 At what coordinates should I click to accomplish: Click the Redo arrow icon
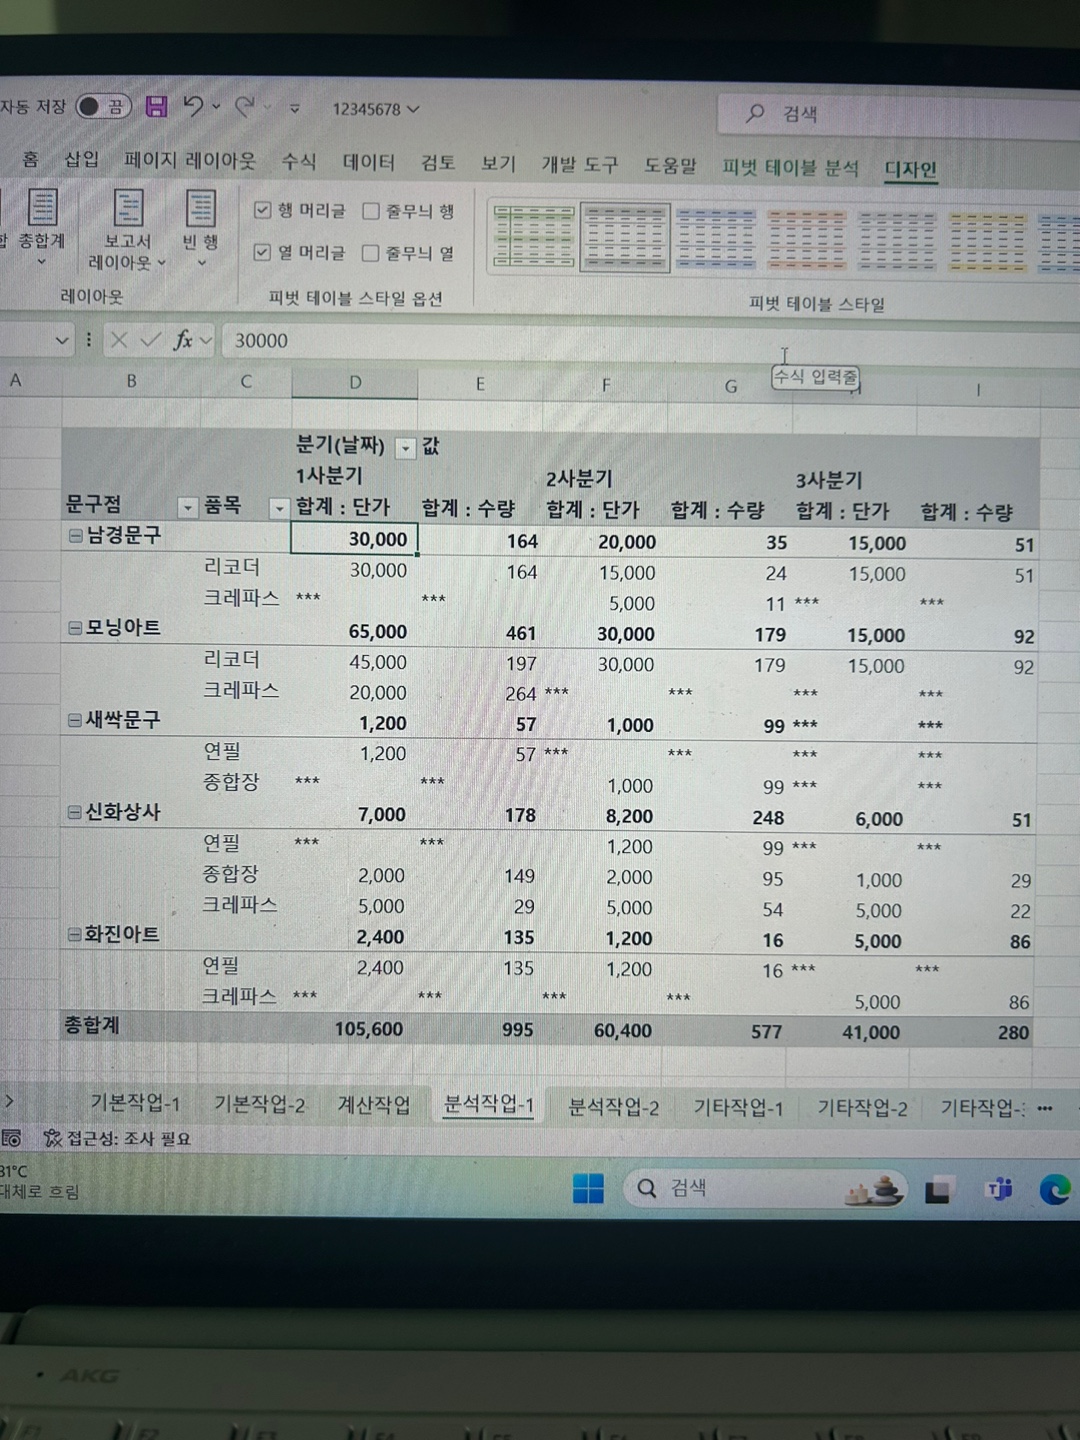245,106
